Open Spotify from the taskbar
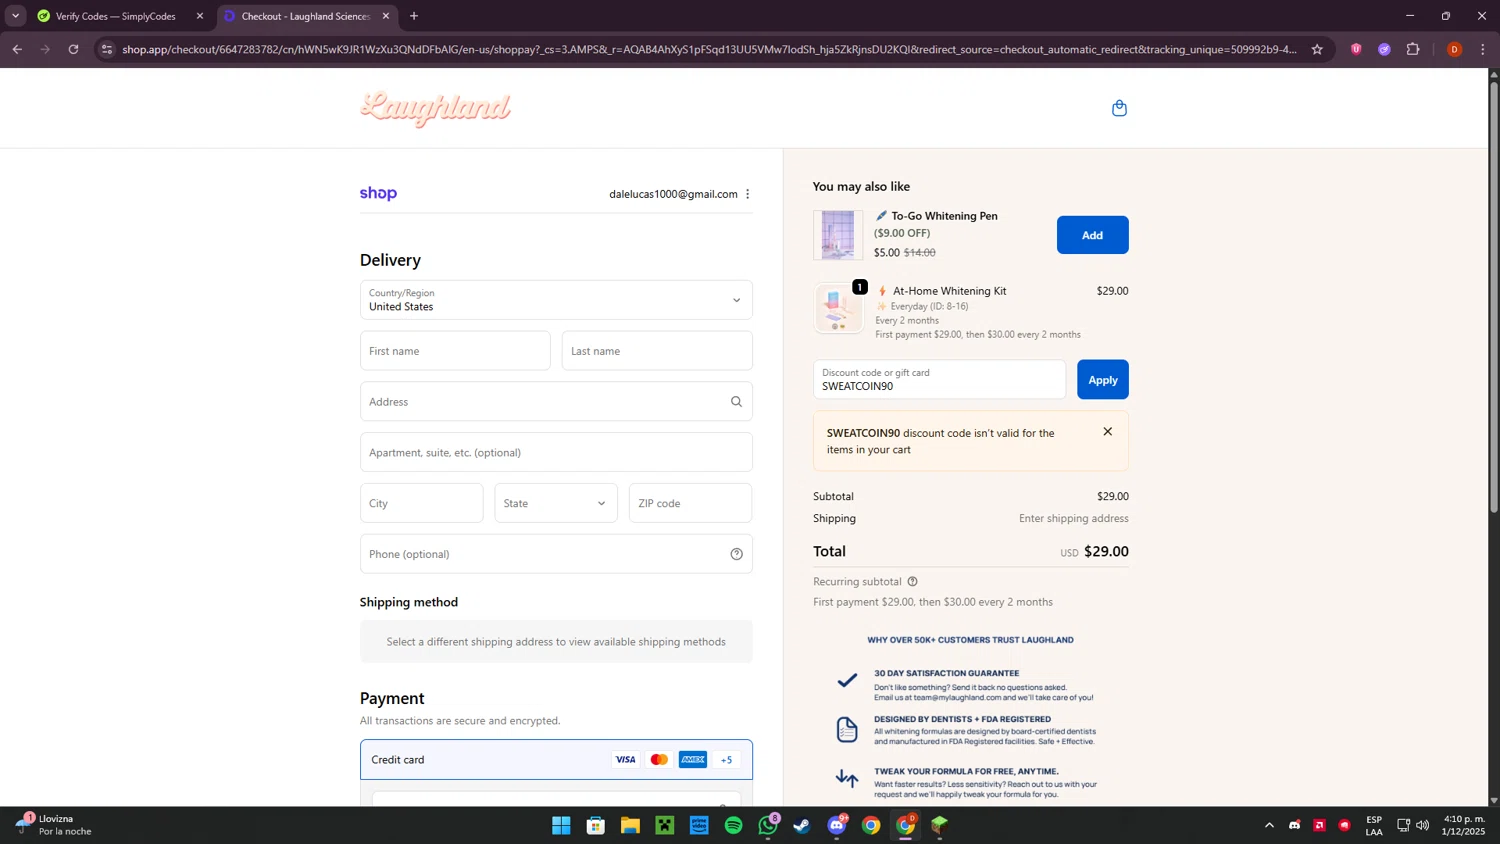Image resolution: width=1500 pixels, height=844 pixels. tap(733, 825)
